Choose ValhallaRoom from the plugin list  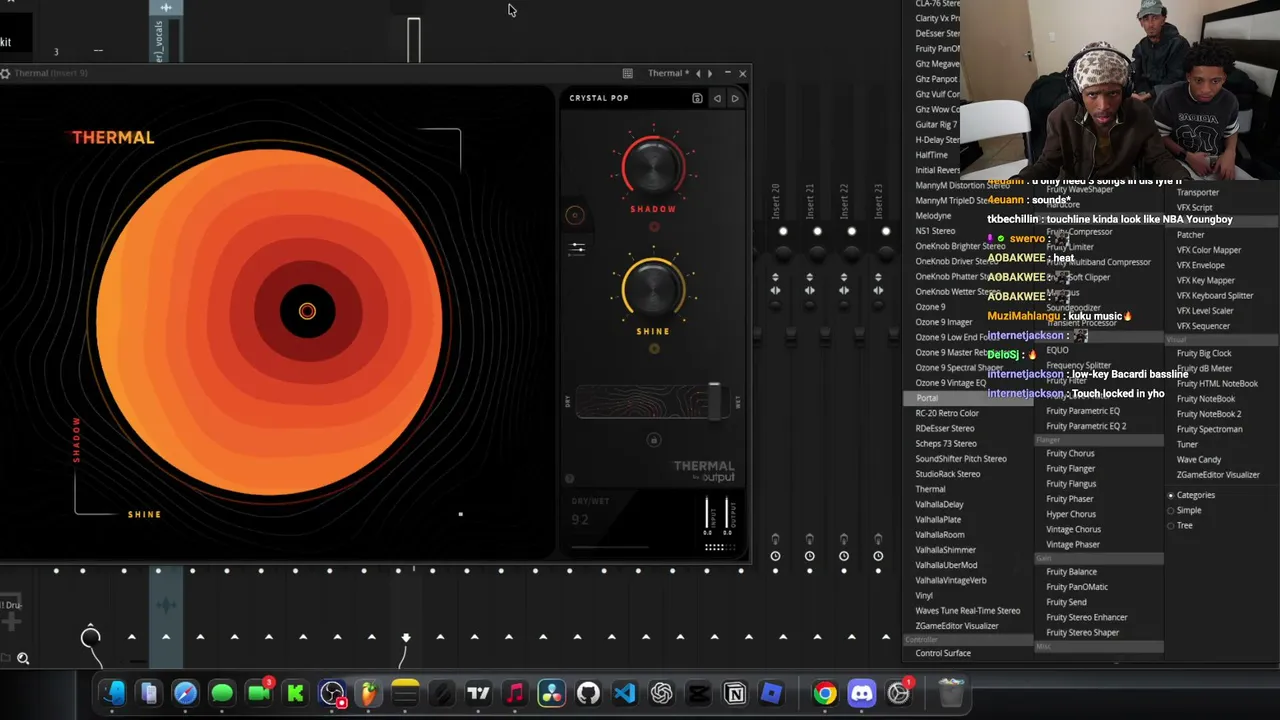pyautogui.click(x=940, y=535)
